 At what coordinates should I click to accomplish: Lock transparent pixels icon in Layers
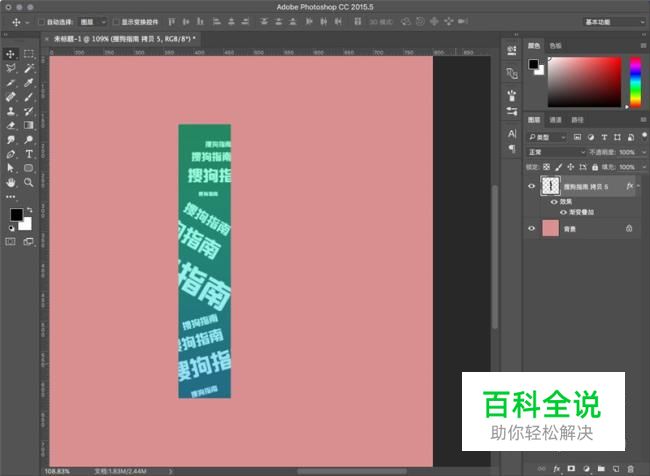[546, 167]
